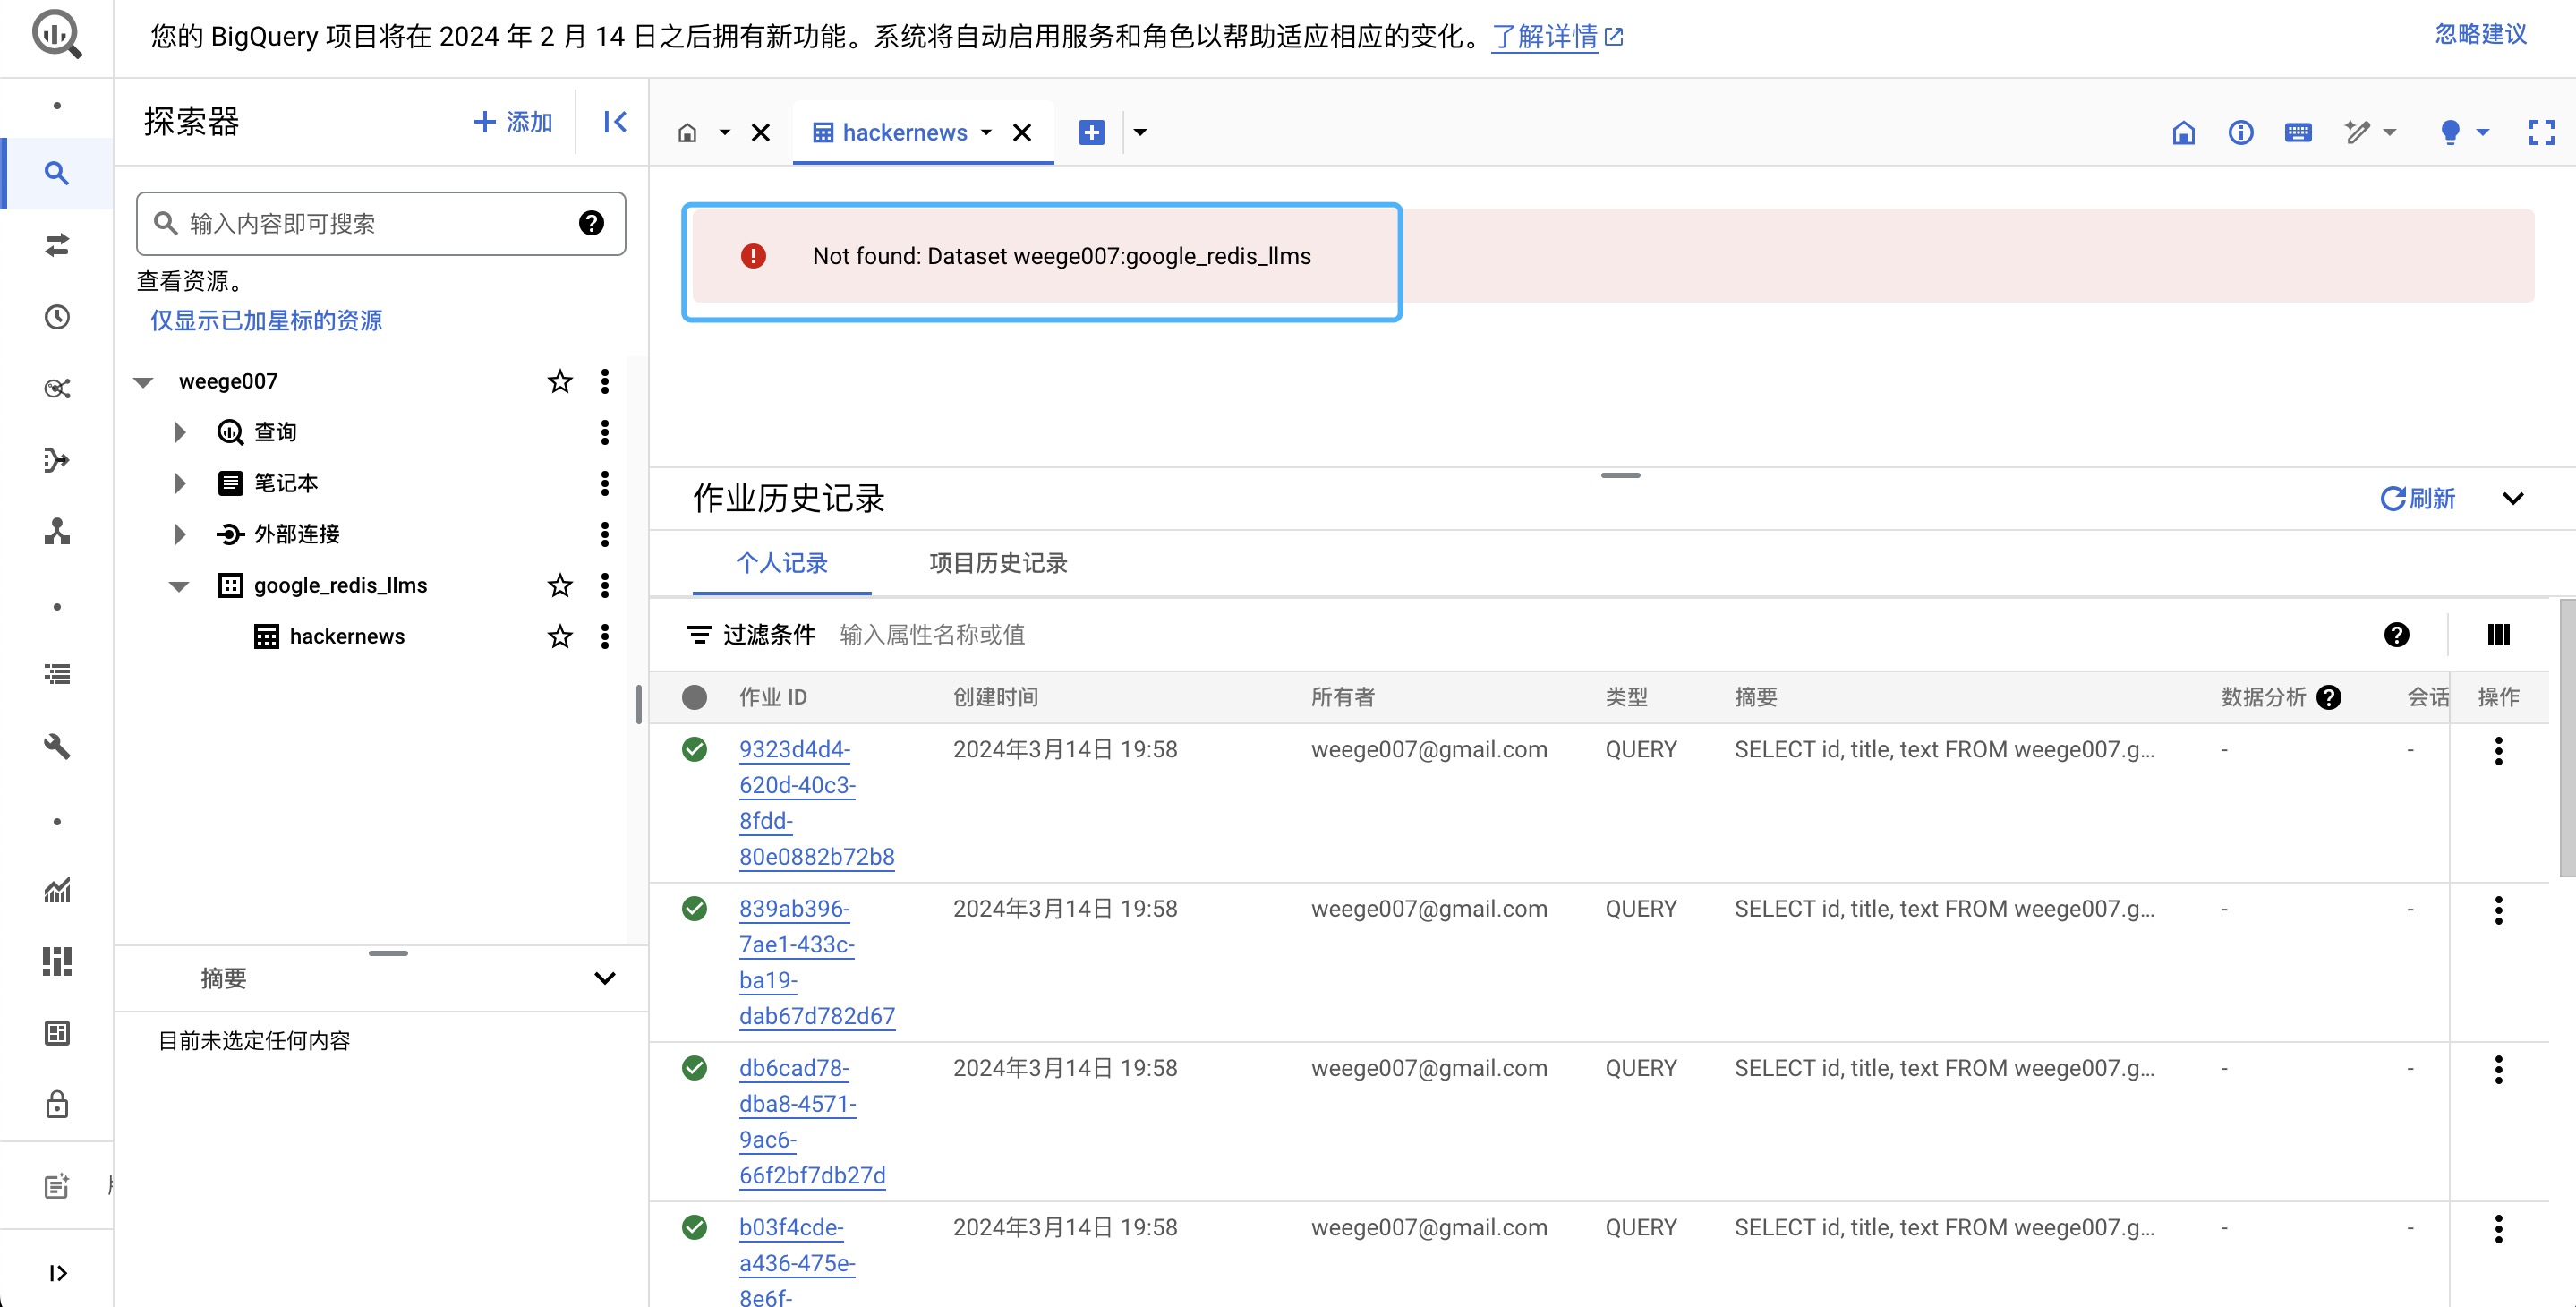Collapse the explorer panel with arrow icon
This screenshot has height=1307, width=2576.
(x=614, y=122)
